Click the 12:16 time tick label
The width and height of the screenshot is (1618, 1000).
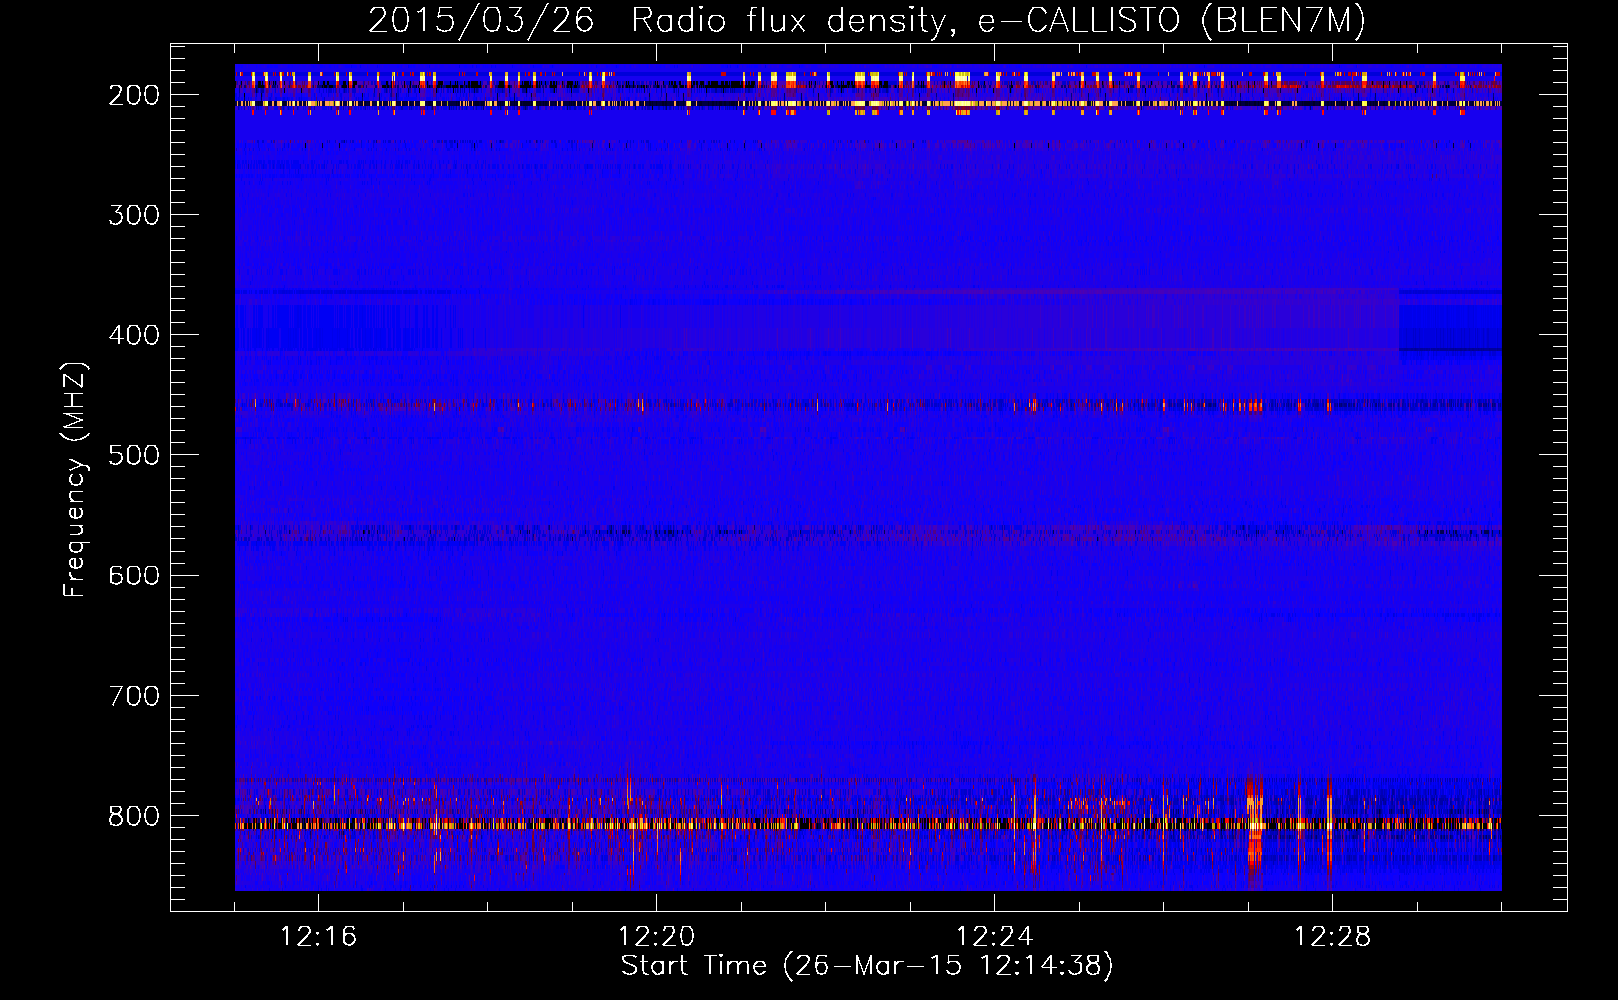(x=318, y=937)
